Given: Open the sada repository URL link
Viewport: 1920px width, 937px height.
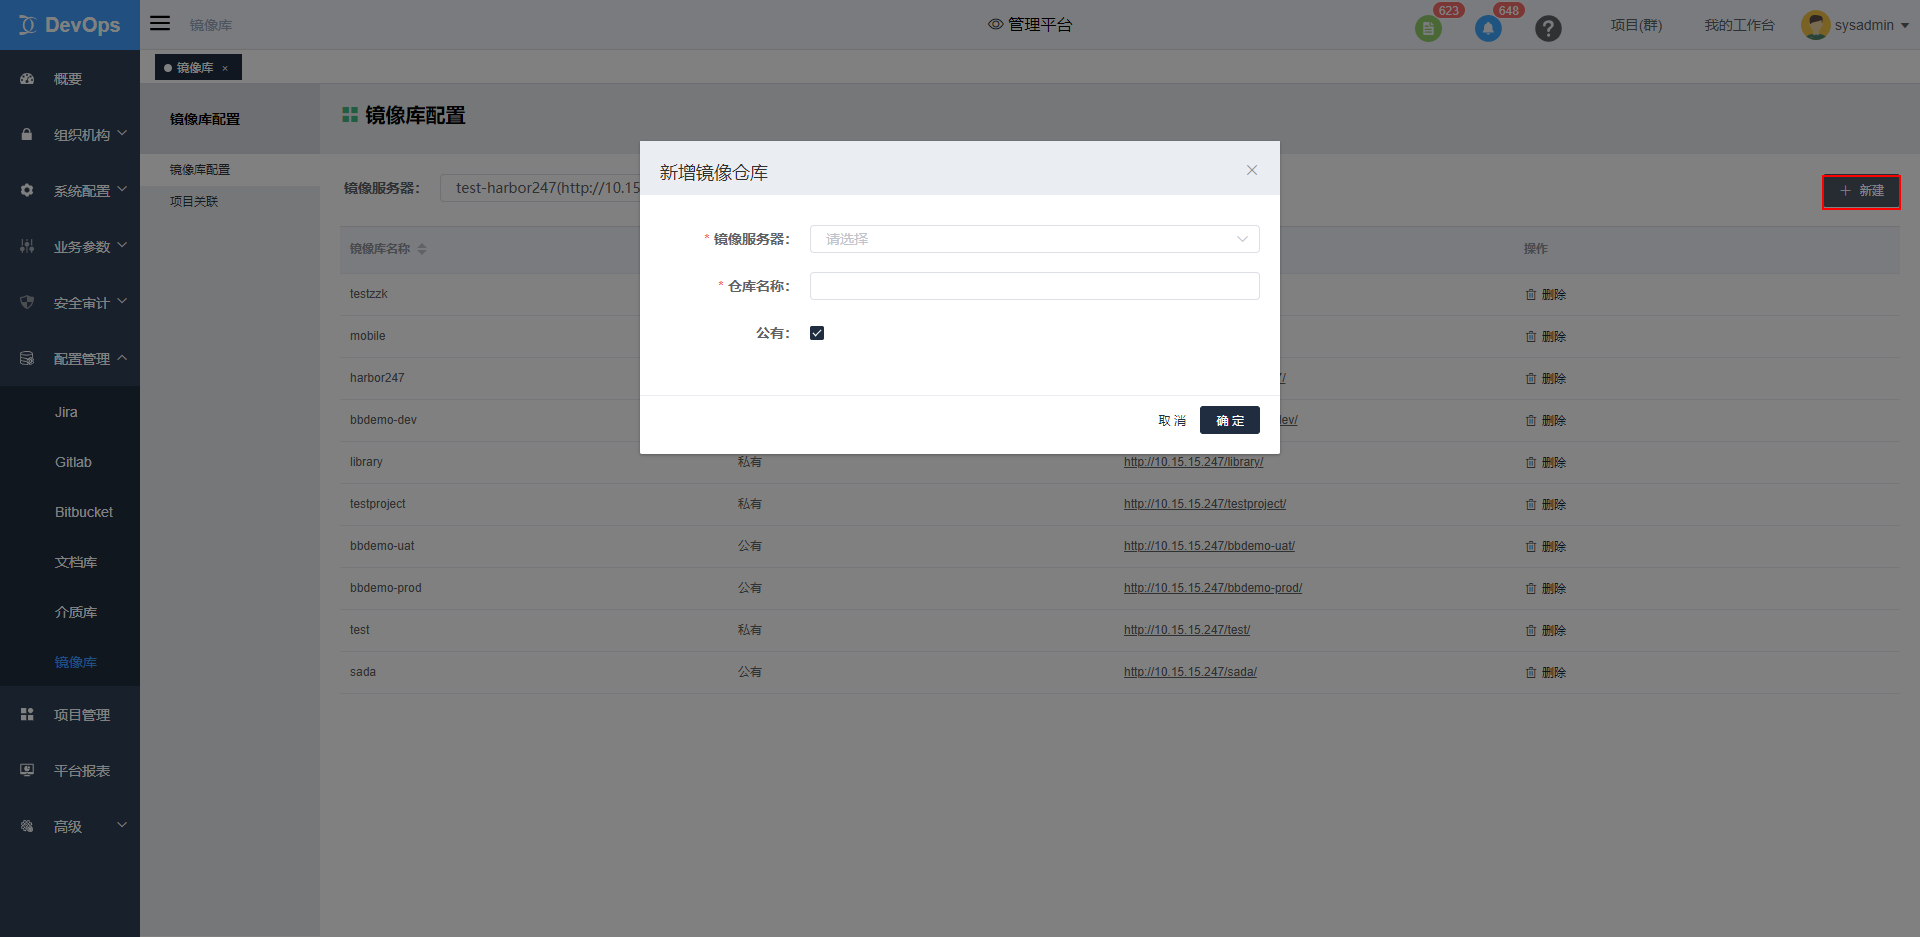Looking at the screenshot, I should [x=1190, y=672].
